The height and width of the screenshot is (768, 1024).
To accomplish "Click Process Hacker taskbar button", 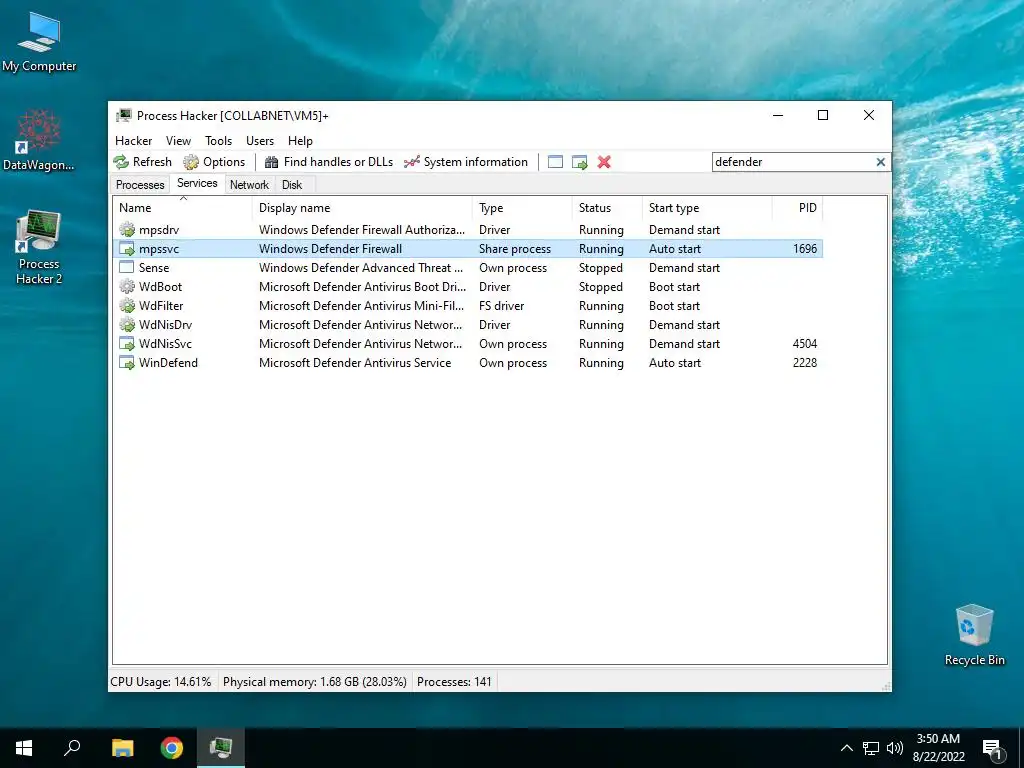I will [x=221, y=748].
